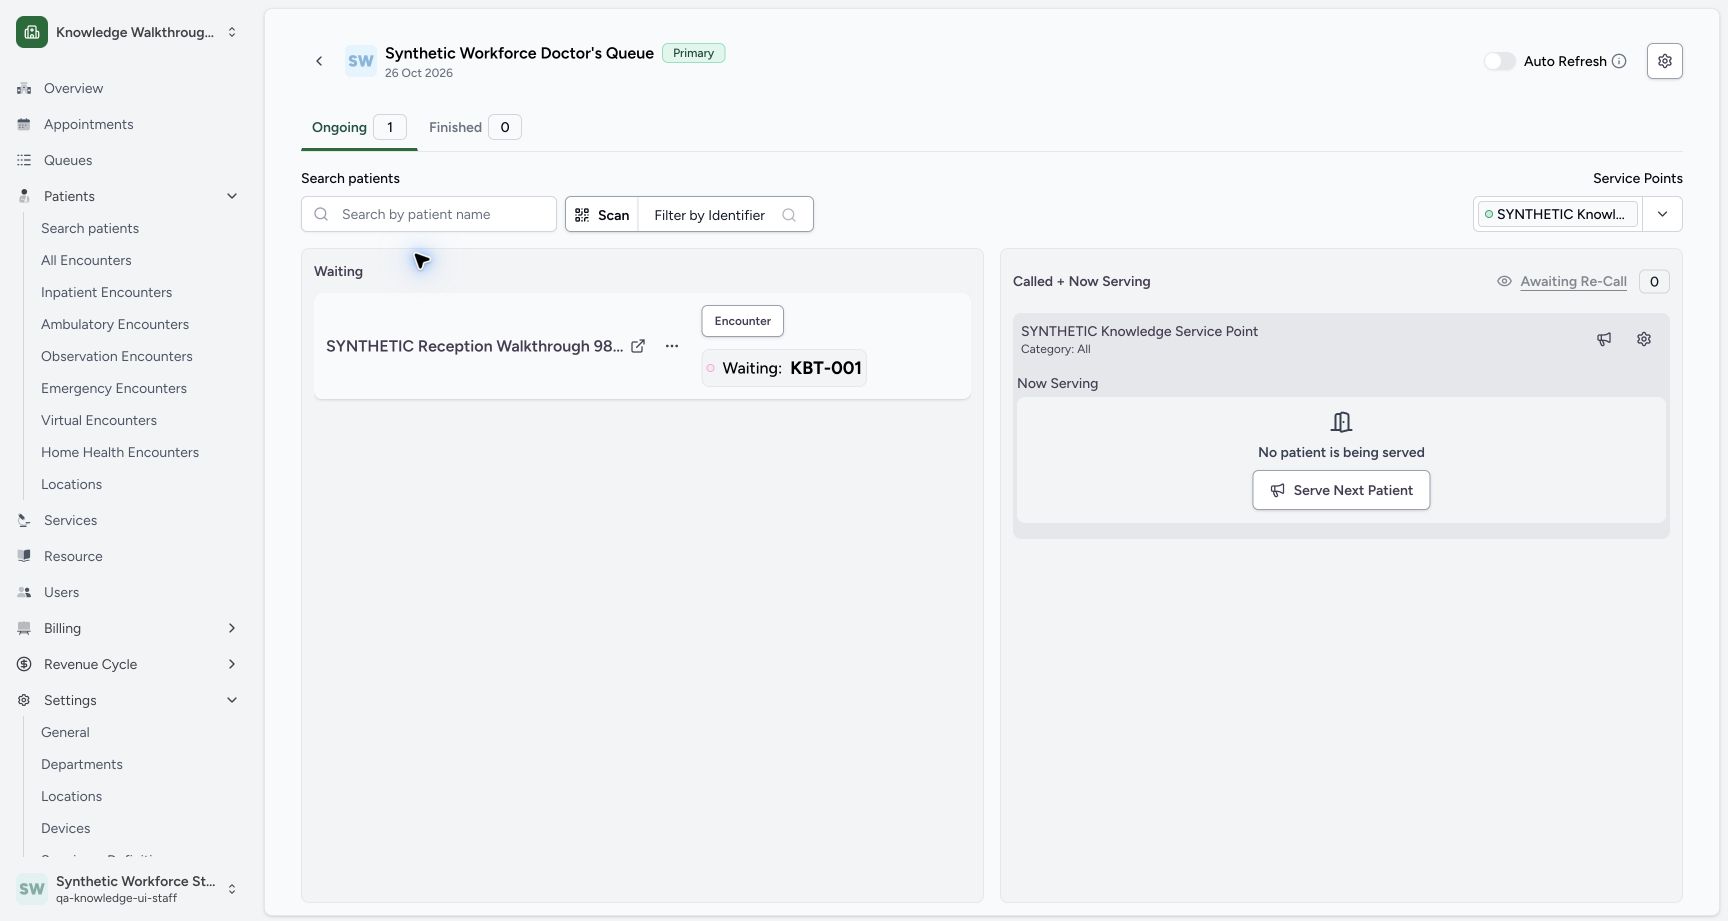Viewport: 1728px width, 921px height.
Task: Click the eye icon beside Awaiting Re-Call
Action: pyautogui.click(x=1504, y=282)
